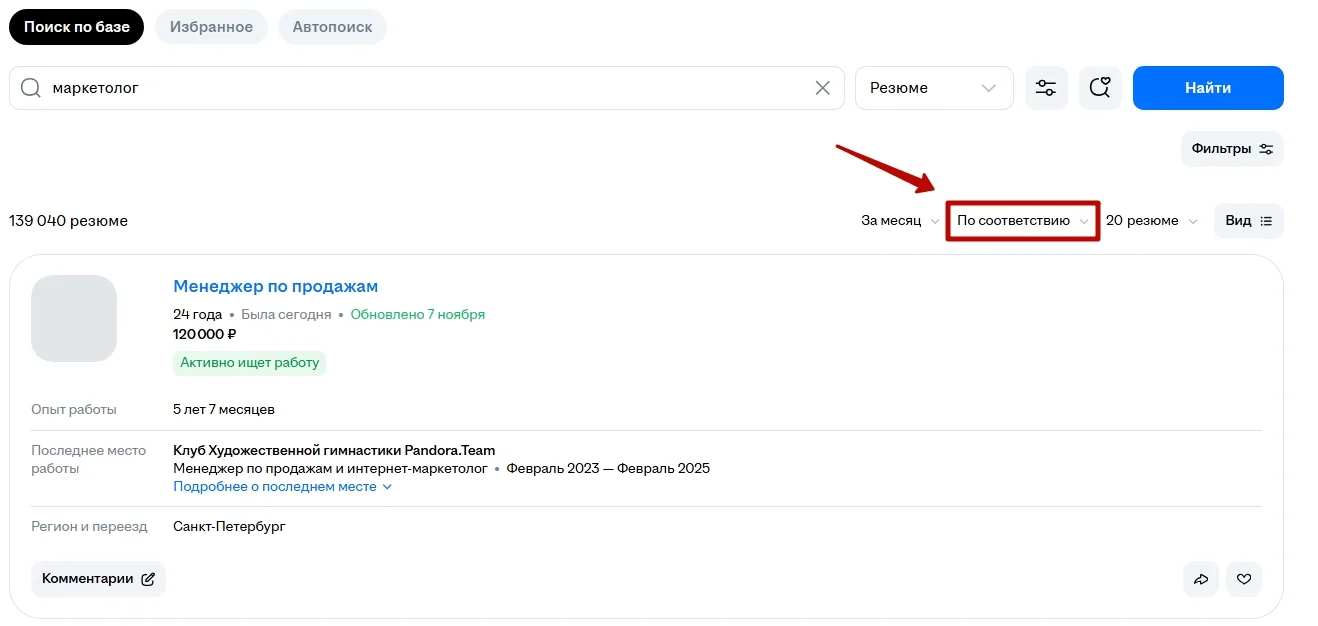Viewport: 1318px width, 626px height.
Task: Open Менеджер по продажам resume link
Action: (x=276, y=287)
